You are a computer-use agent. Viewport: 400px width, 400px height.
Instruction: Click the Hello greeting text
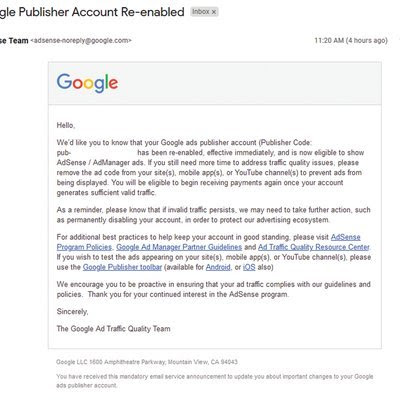coord(66,125)
